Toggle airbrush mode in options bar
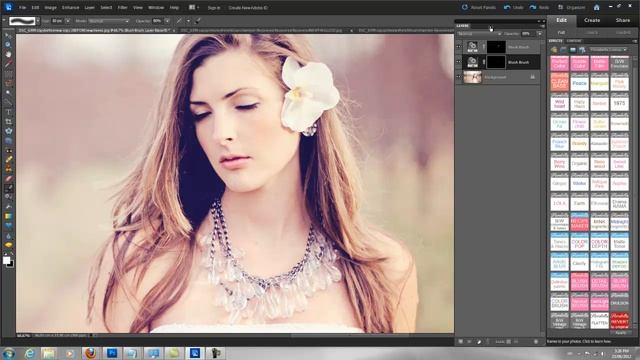The width and height of the screenshot is (640, 360). [x=179, y=20]
